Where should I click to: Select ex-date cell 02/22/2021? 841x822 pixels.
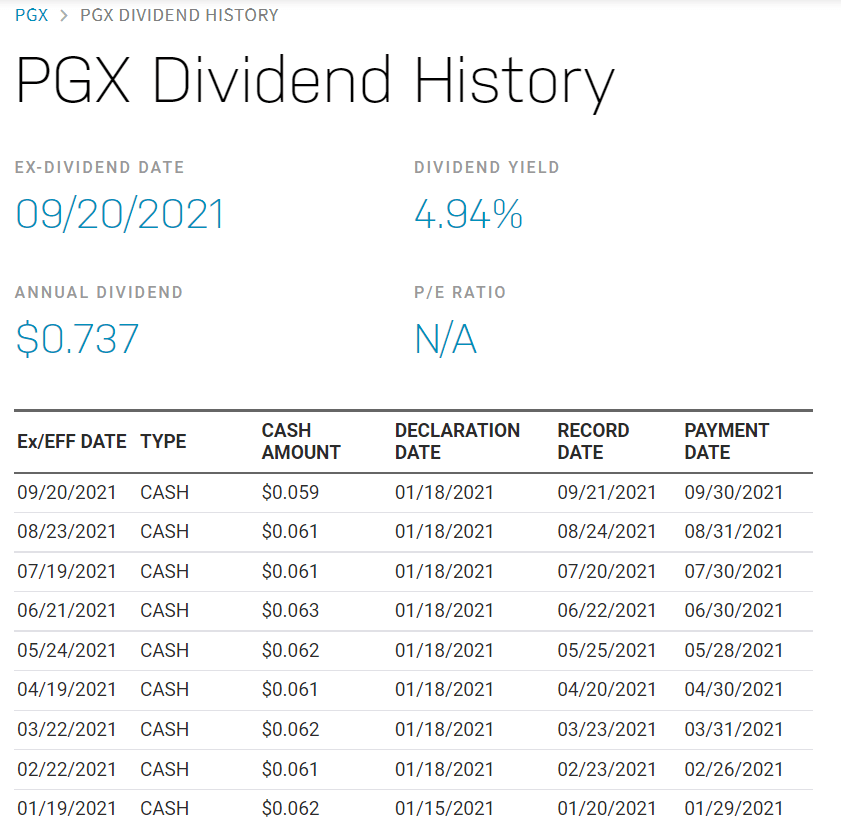[67, 769]
